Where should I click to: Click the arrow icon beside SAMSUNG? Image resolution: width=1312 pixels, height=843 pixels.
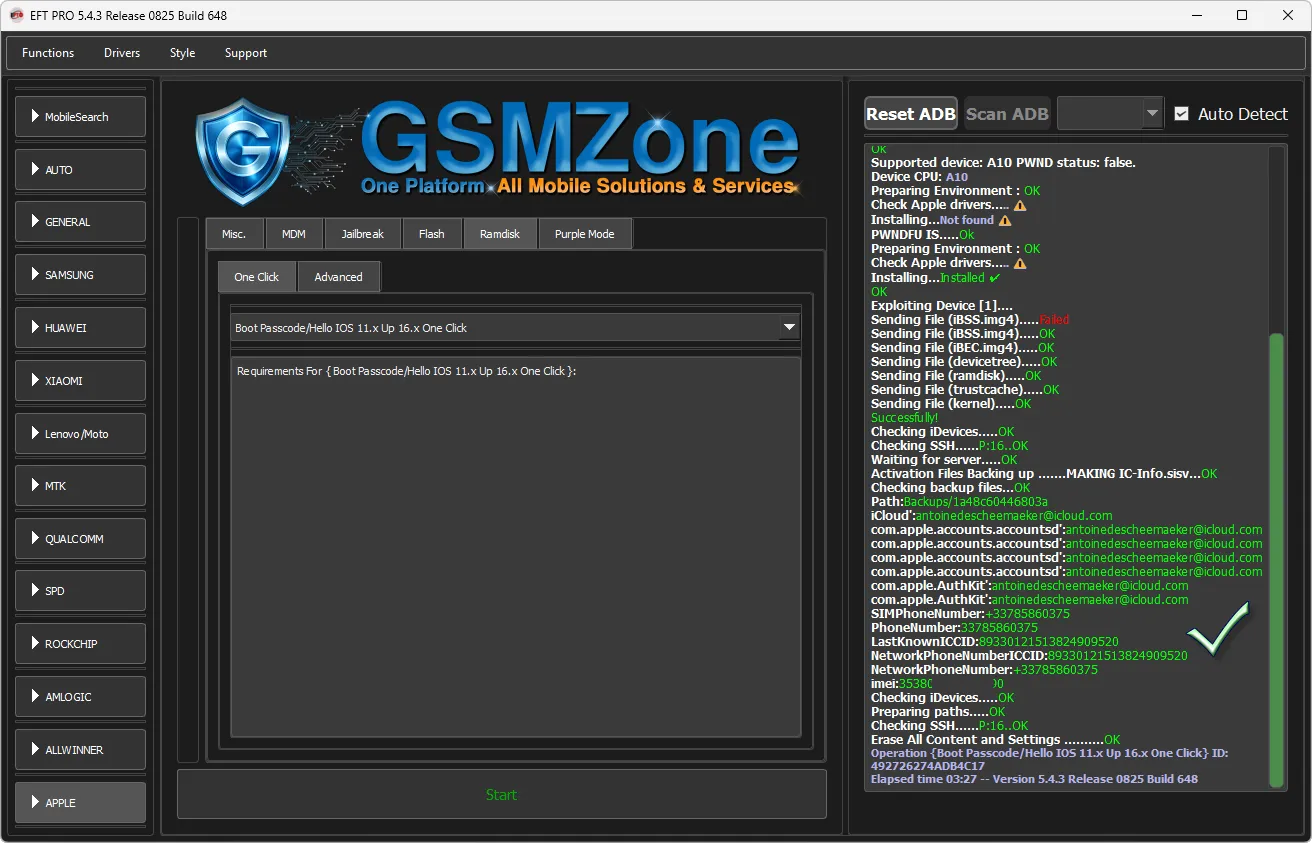[35, 275]
